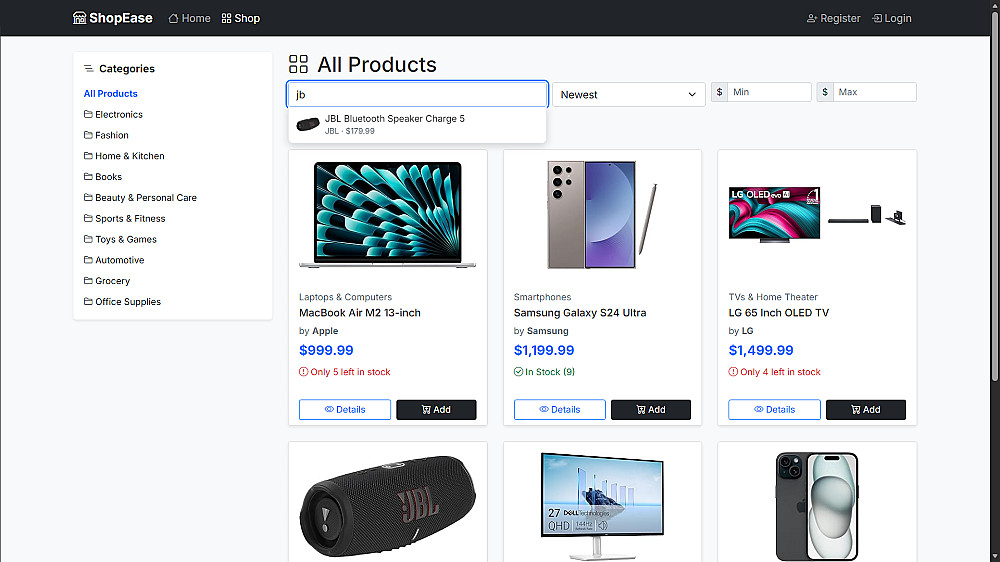
Task: Click the Books category folder icon
Action: point(88,177)
